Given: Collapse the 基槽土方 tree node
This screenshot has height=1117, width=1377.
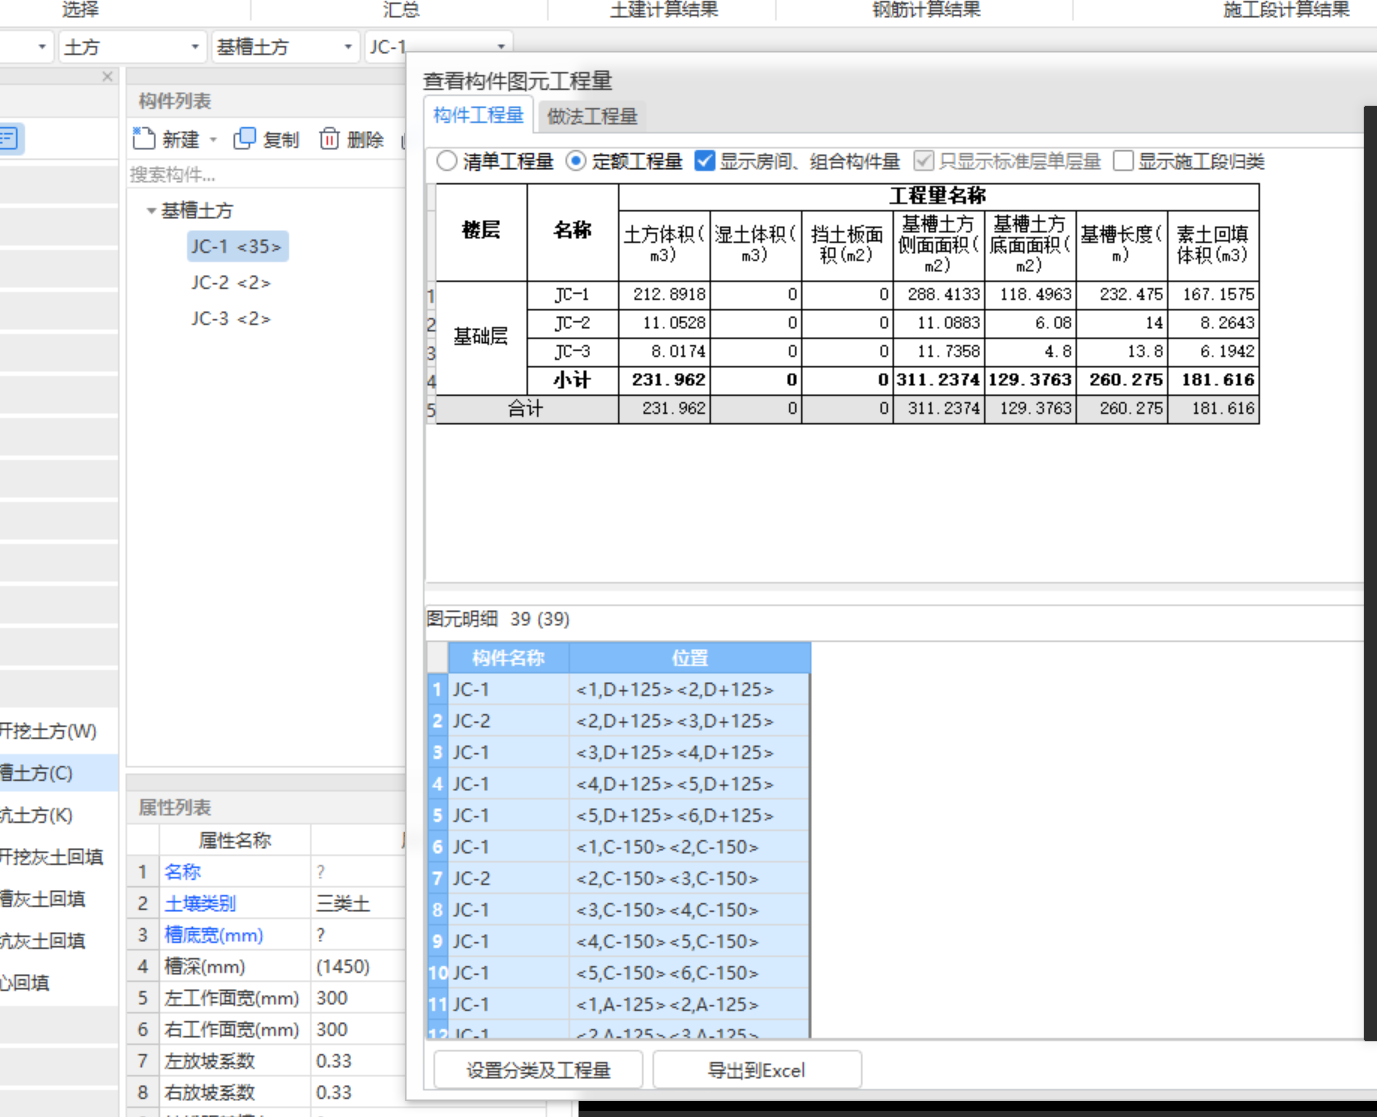Looking at the screenshot, I should pos(151,211).
